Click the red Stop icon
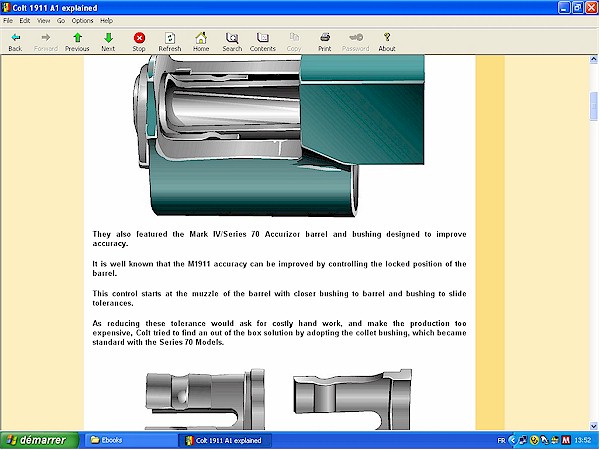Image resolution: width=600 pixels, height=450 pixels. 139,38
